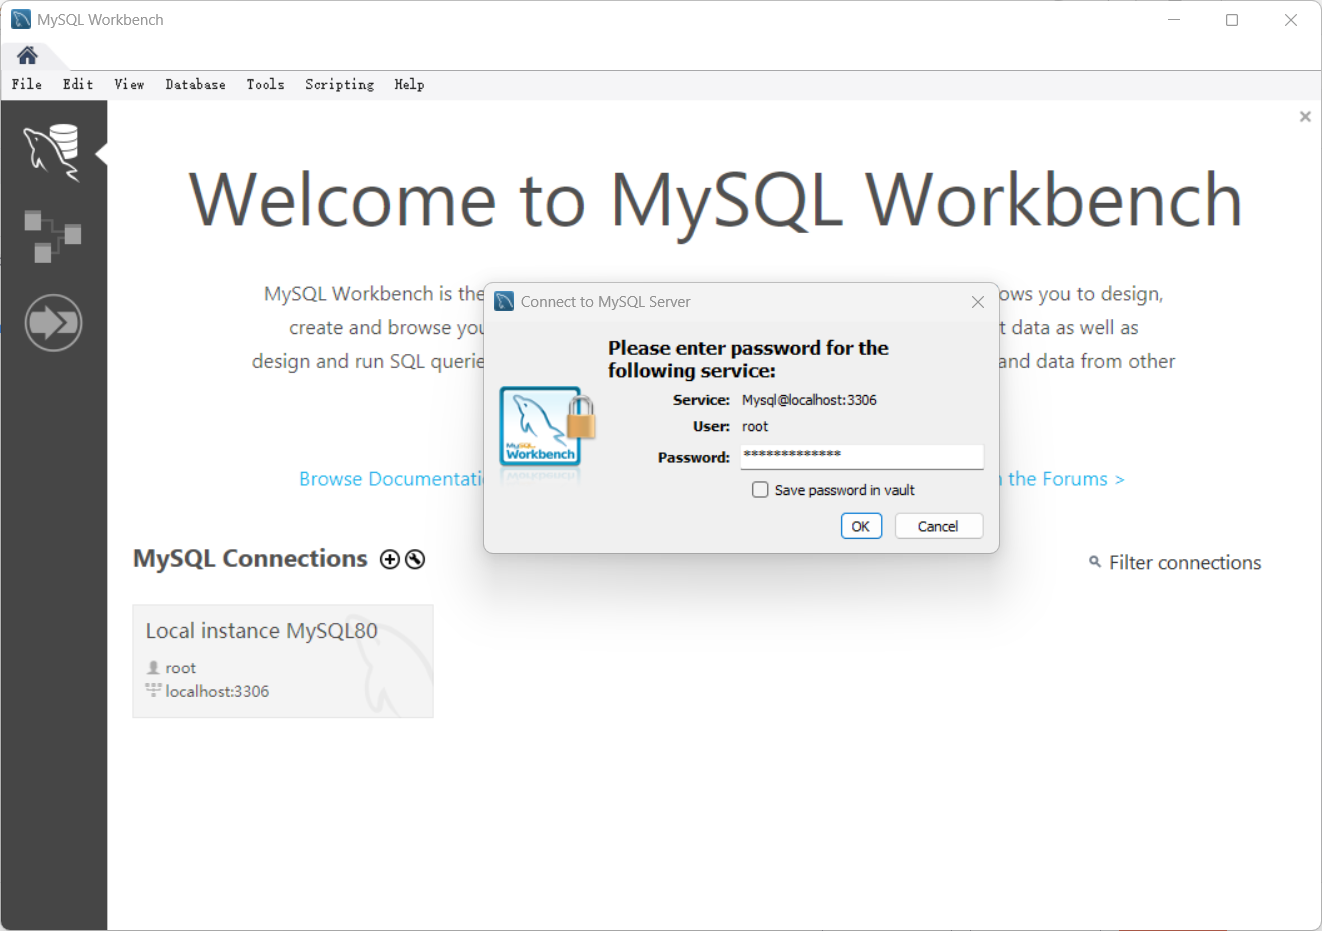Close the Connect to MySQL Server dialog
This screenshot has width=1322, height=931.
tap(978, 302)
